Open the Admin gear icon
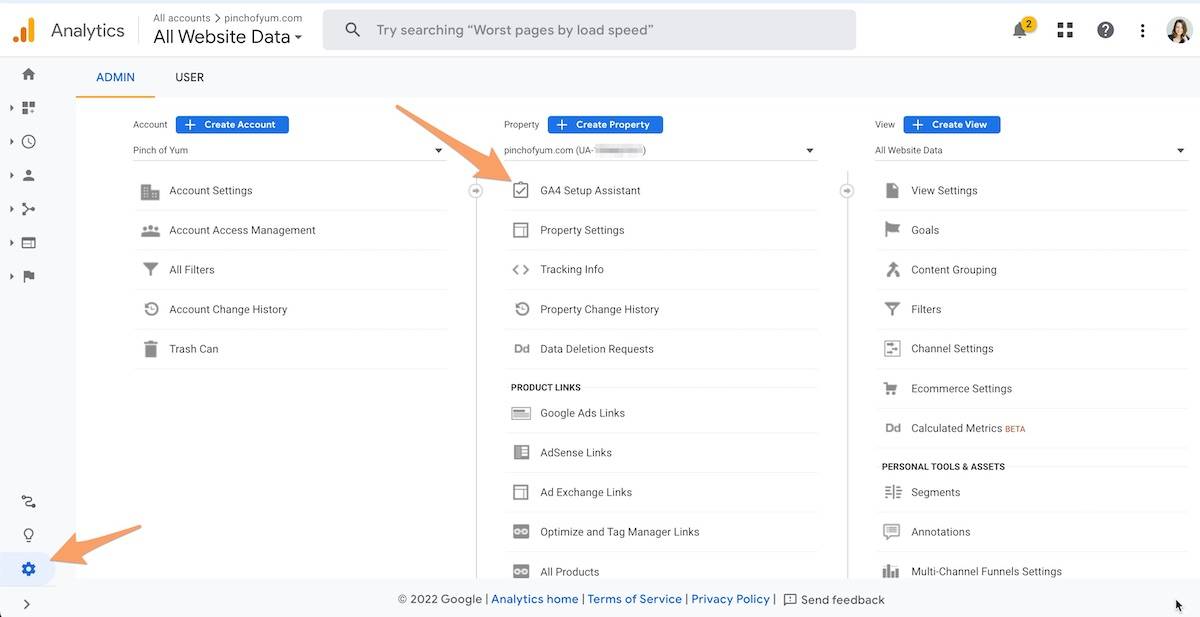 [28, 568]
